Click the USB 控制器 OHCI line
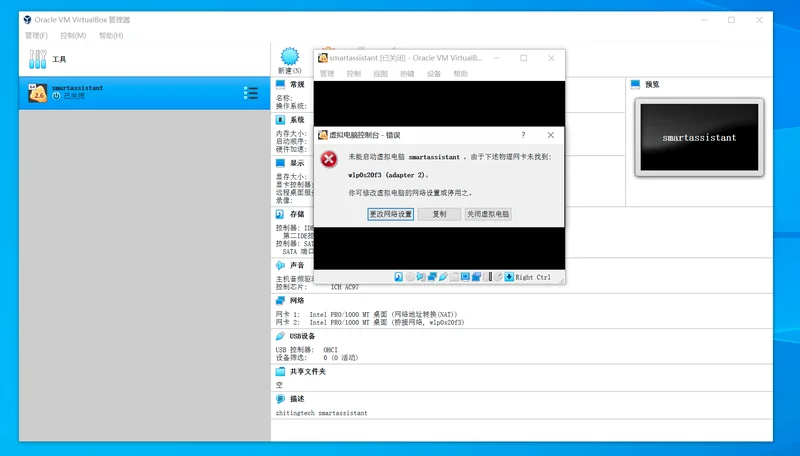Screen dimensions: 800x456 [307, 350]
